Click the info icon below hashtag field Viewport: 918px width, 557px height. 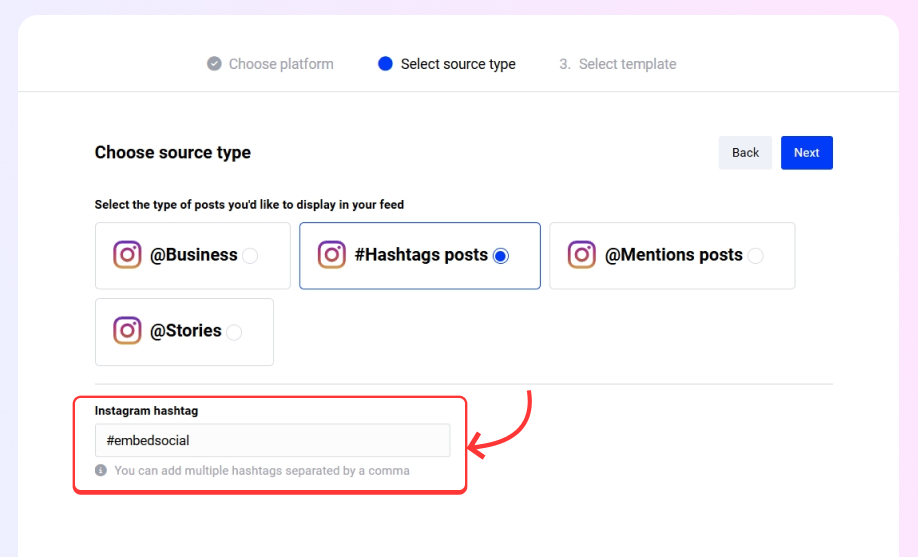tap(101, 470)
